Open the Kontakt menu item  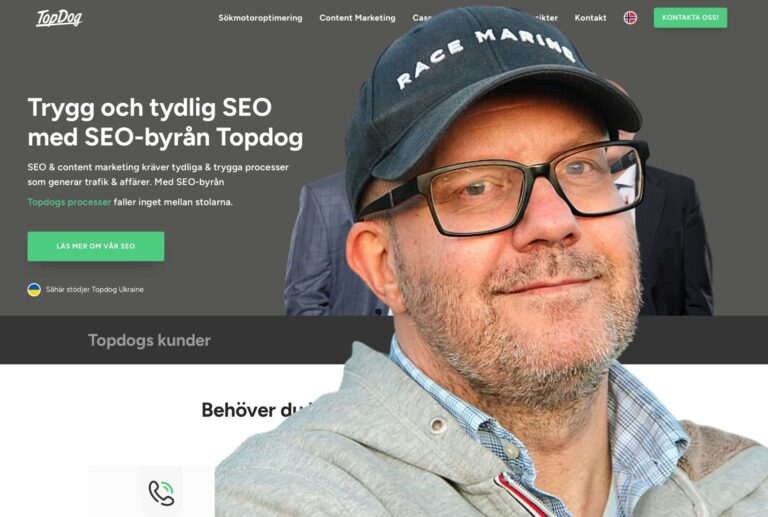[x=590, y=18]
